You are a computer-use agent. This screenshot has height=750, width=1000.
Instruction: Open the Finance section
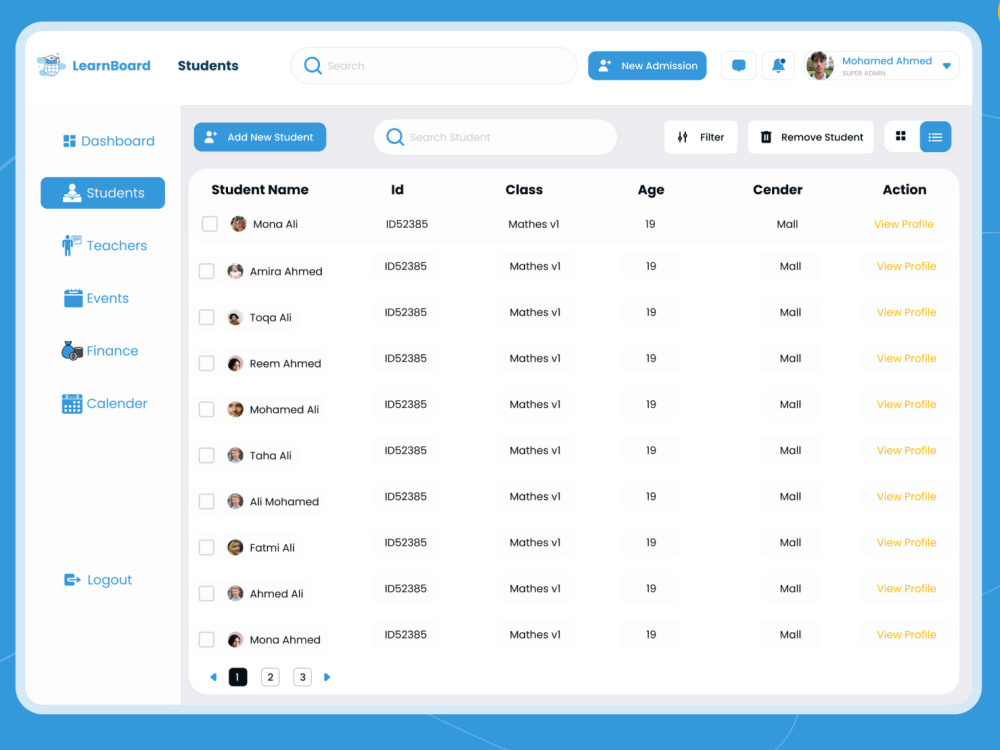click(100, 351)
